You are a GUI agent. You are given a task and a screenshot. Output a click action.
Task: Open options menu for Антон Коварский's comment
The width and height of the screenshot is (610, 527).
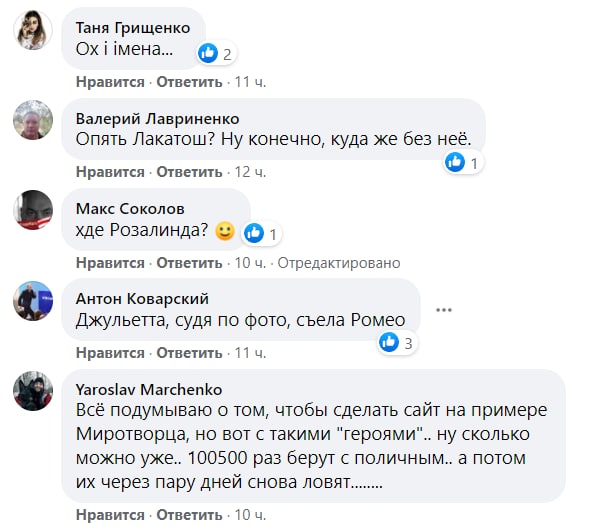click(444, 308)
